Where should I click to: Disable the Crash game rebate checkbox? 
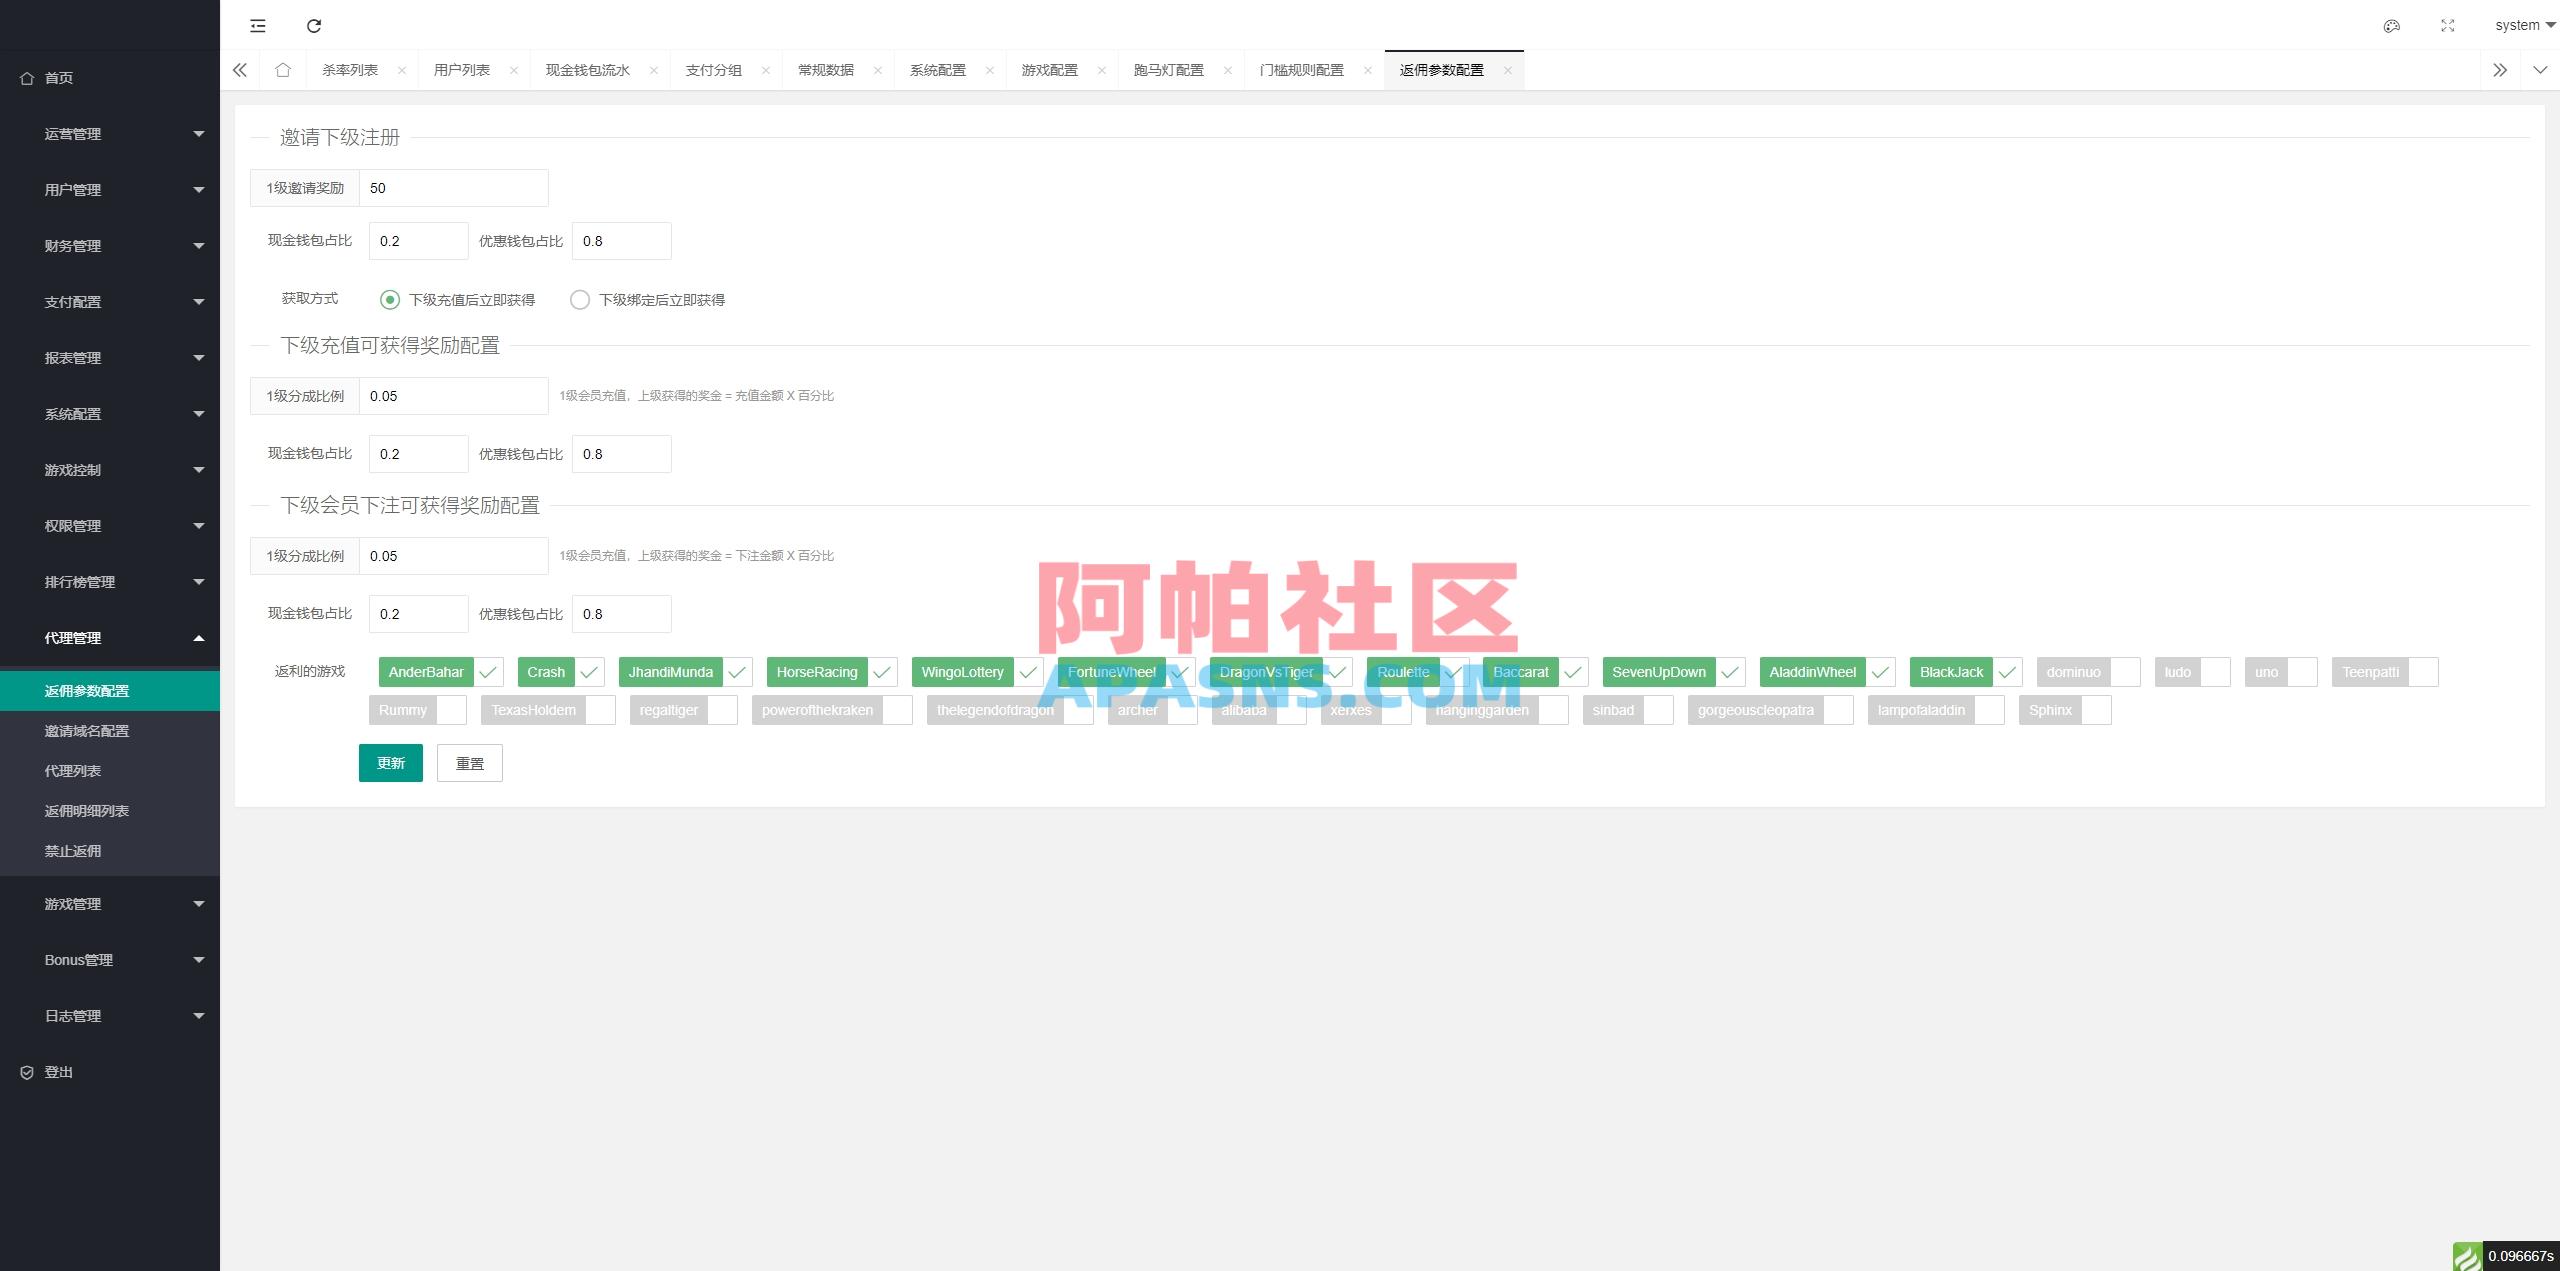tap(588, 671)
